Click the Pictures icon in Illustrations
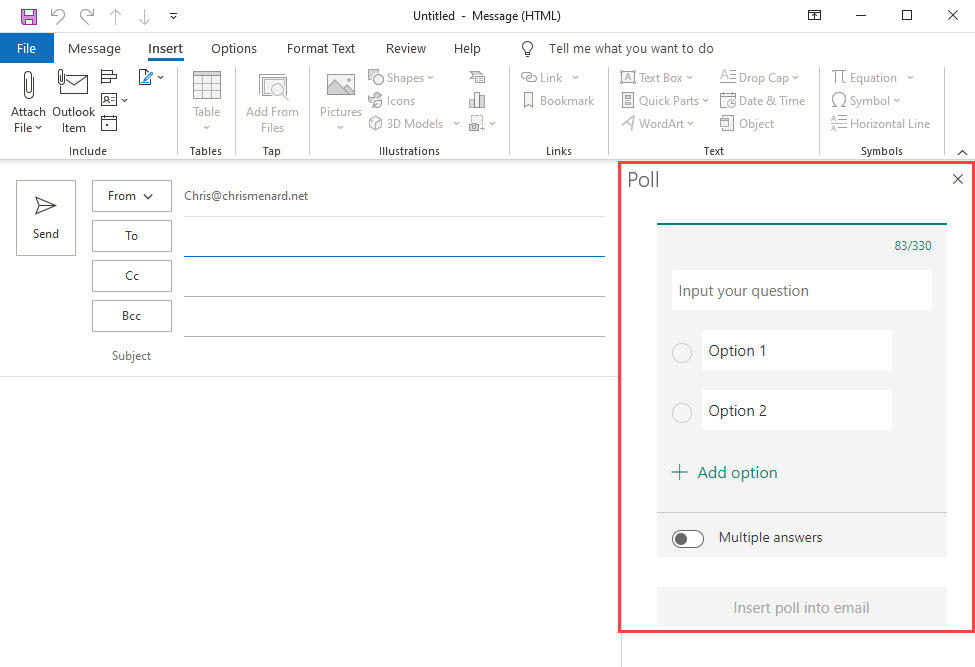This screenshot has width=975, height=667. point(340,87)
